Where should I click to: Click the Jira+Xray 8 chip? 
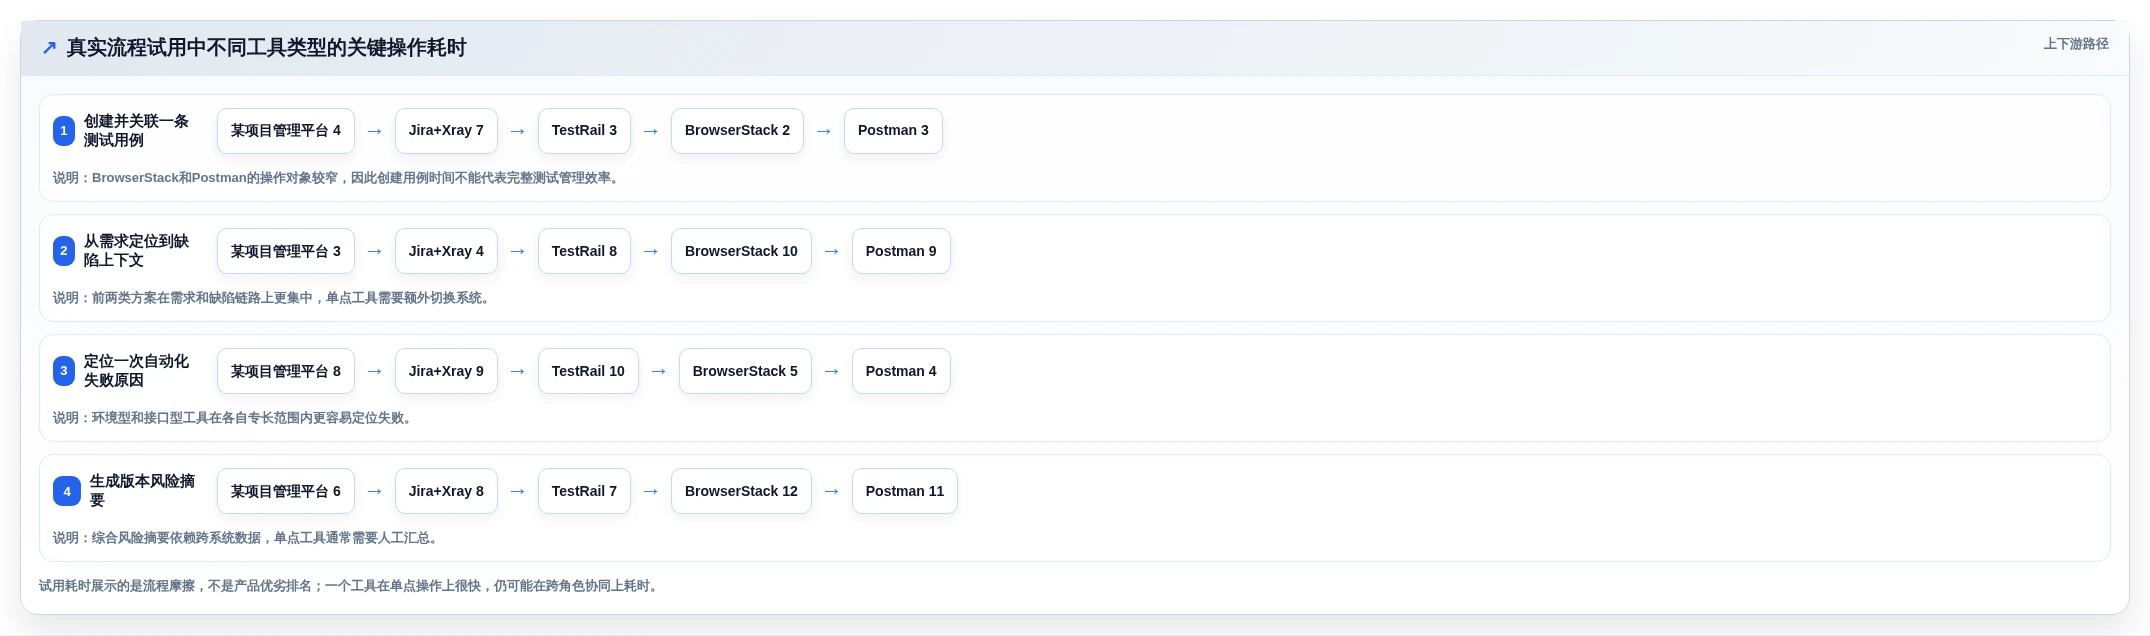click(446, 491)
